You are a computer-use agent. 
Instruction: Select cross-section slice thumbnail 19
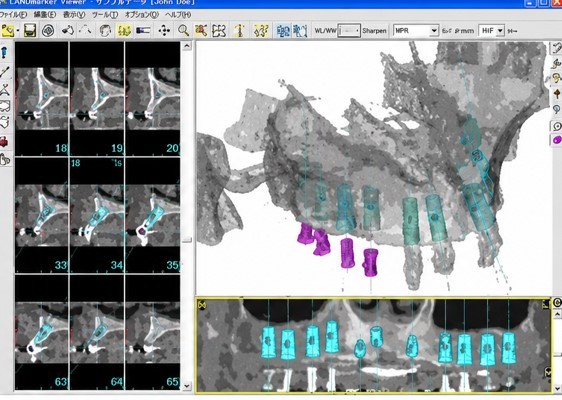click(97, 98)
